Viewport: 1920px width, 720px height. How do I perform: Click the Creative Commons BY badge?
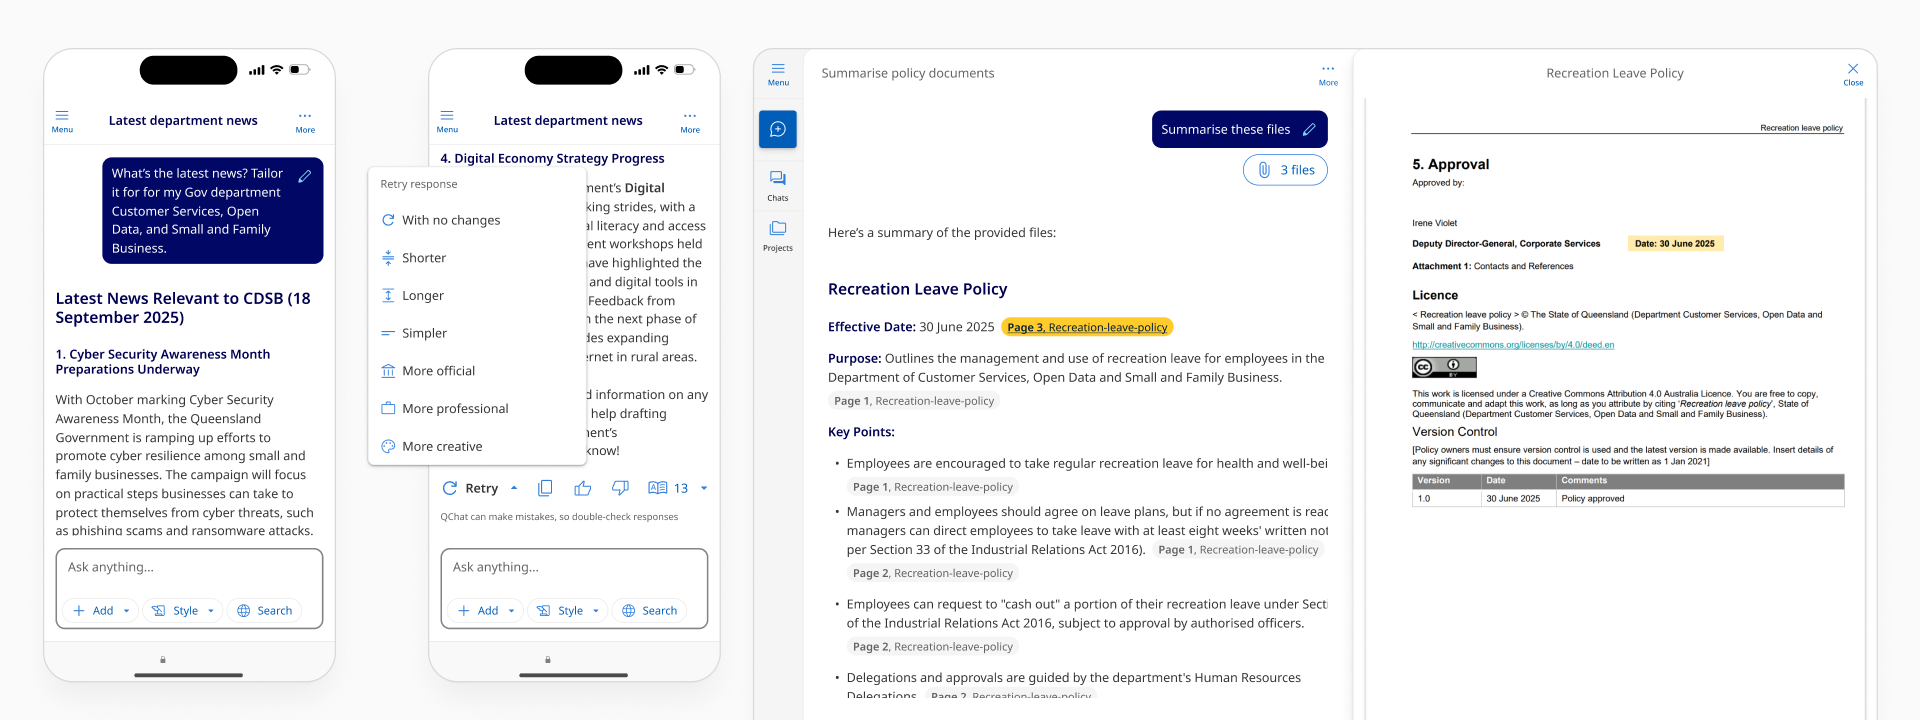[1444, 367]
